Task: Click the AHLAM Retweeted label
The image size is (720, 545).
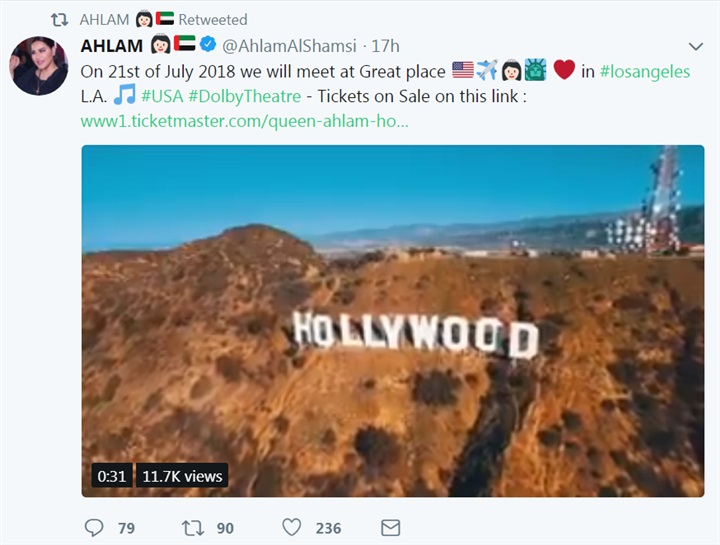Action: tap(163, 19)
